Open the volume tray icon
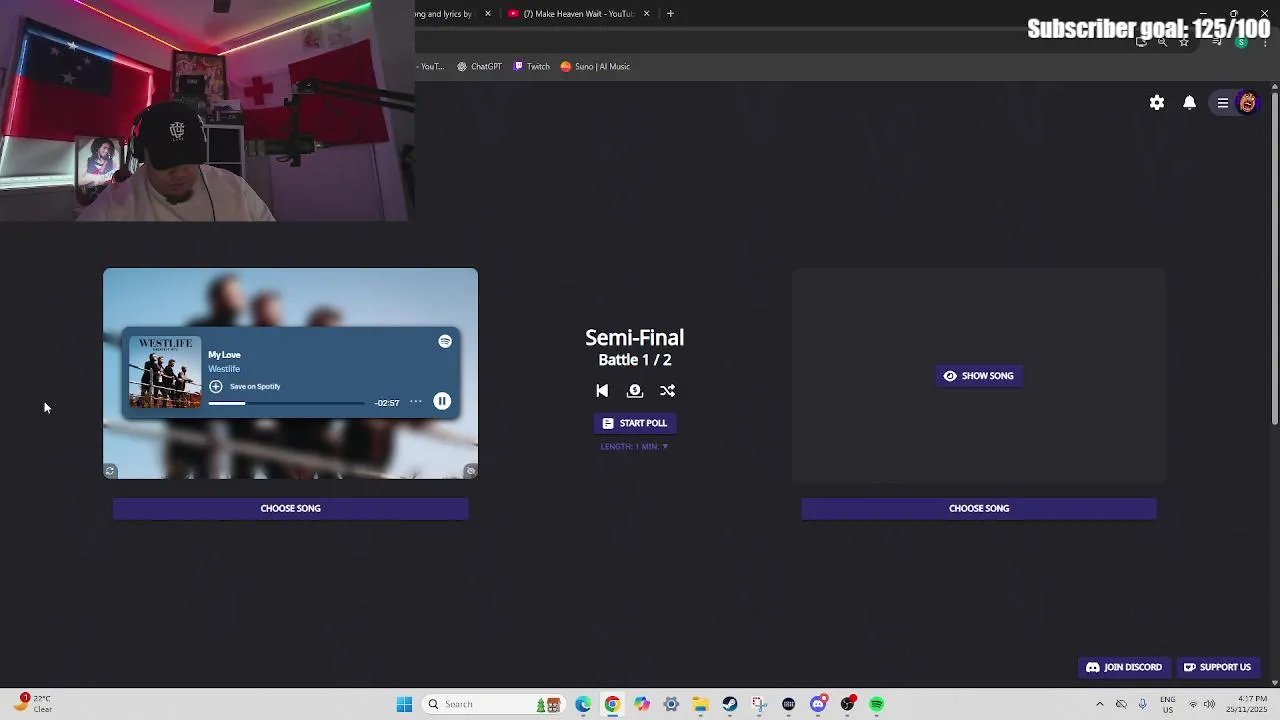The image size is (1280, 720). (x=1209, y=704)
